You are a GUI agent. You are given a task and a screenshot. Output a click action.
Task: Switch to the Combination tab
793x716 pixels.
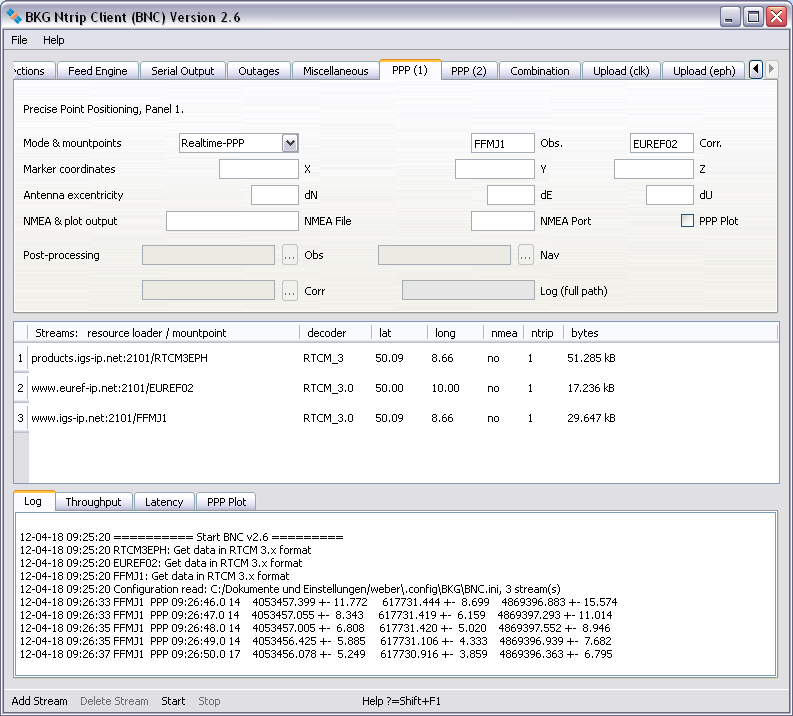click(x=539, y=71)
